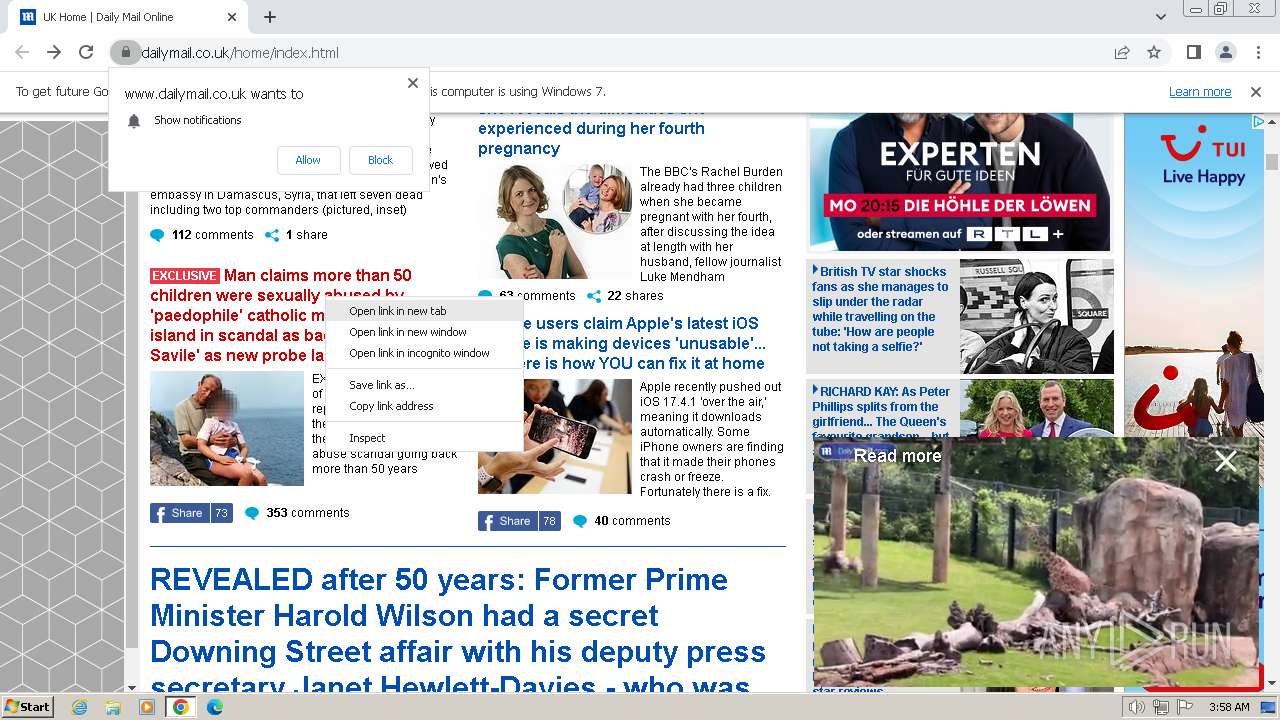Open the Chrome profile avatar
Image resolution: width=1280 pixels, height=720 pixels.
click(1225, 53)
